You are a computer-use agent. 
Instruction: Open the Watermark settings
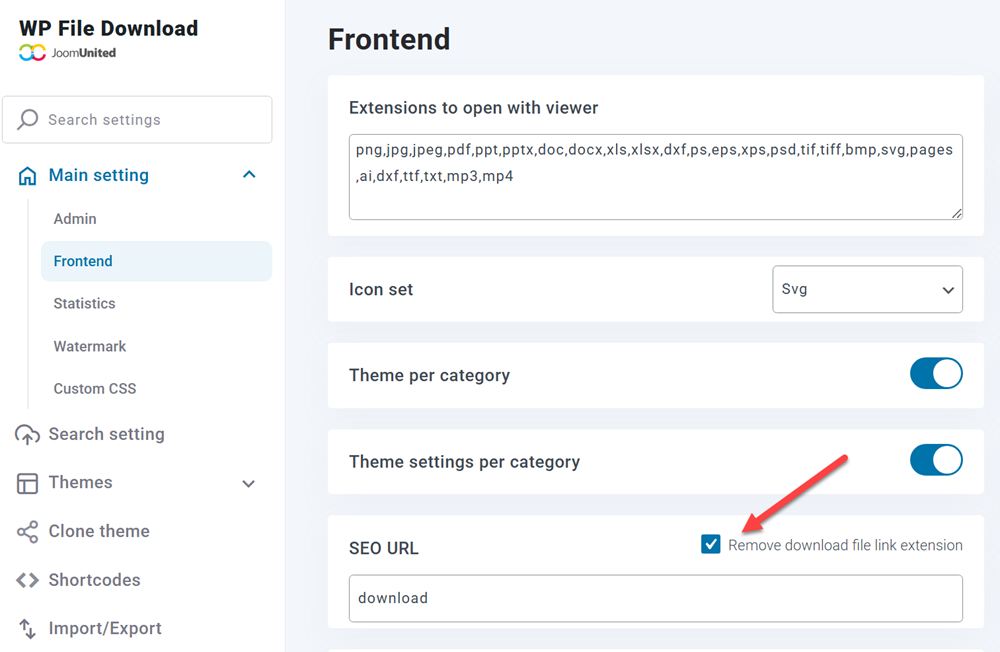(90, 346)
